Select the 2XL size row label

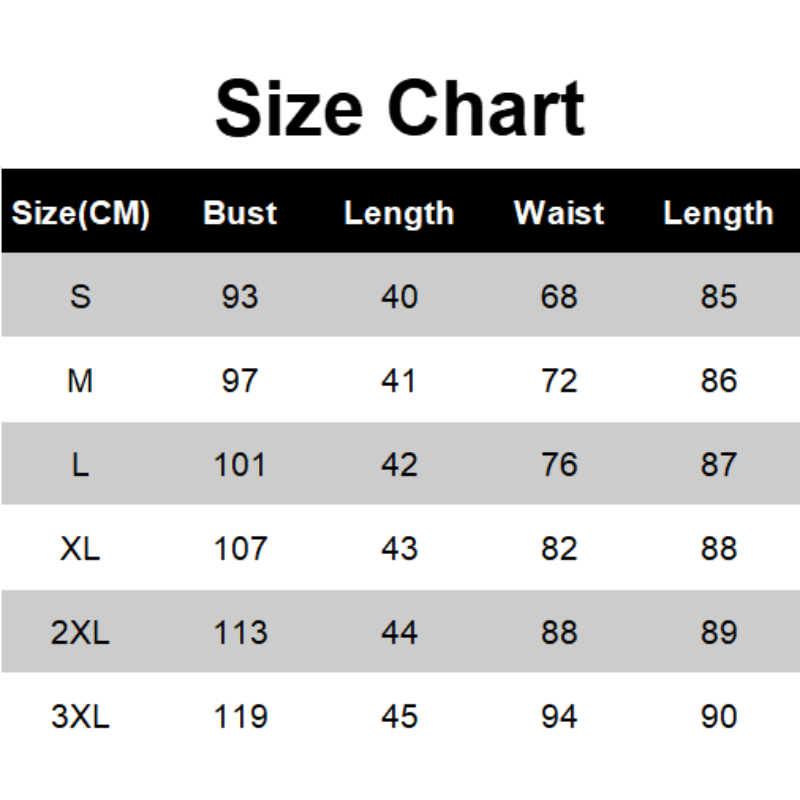click(80, 633)
